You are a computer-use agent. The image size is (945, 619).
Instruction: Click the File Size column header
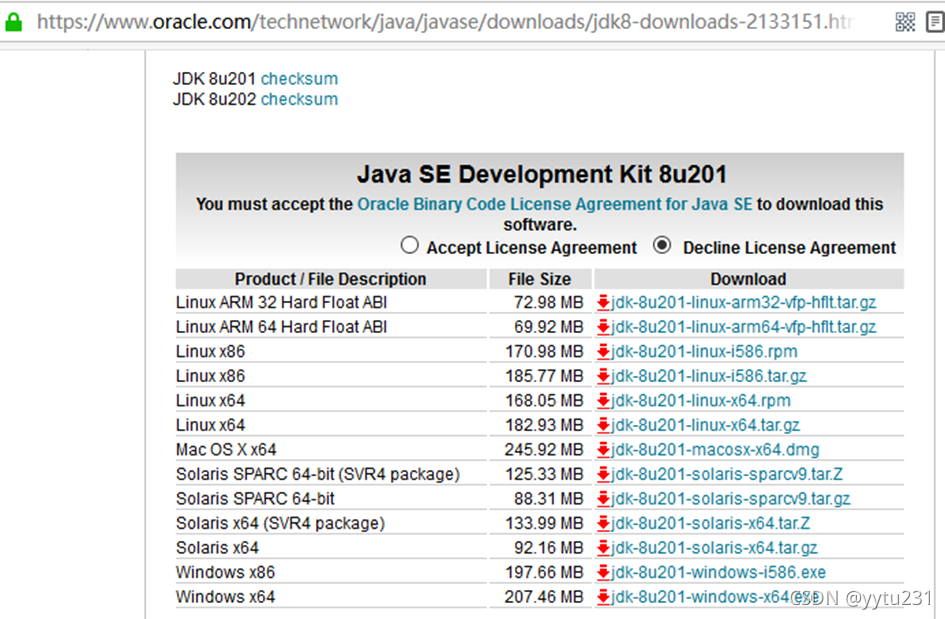[539, 279]
